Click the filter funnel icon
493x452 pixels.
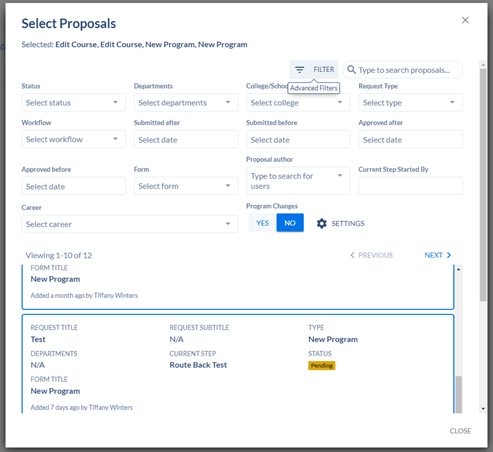pos(299,70)
